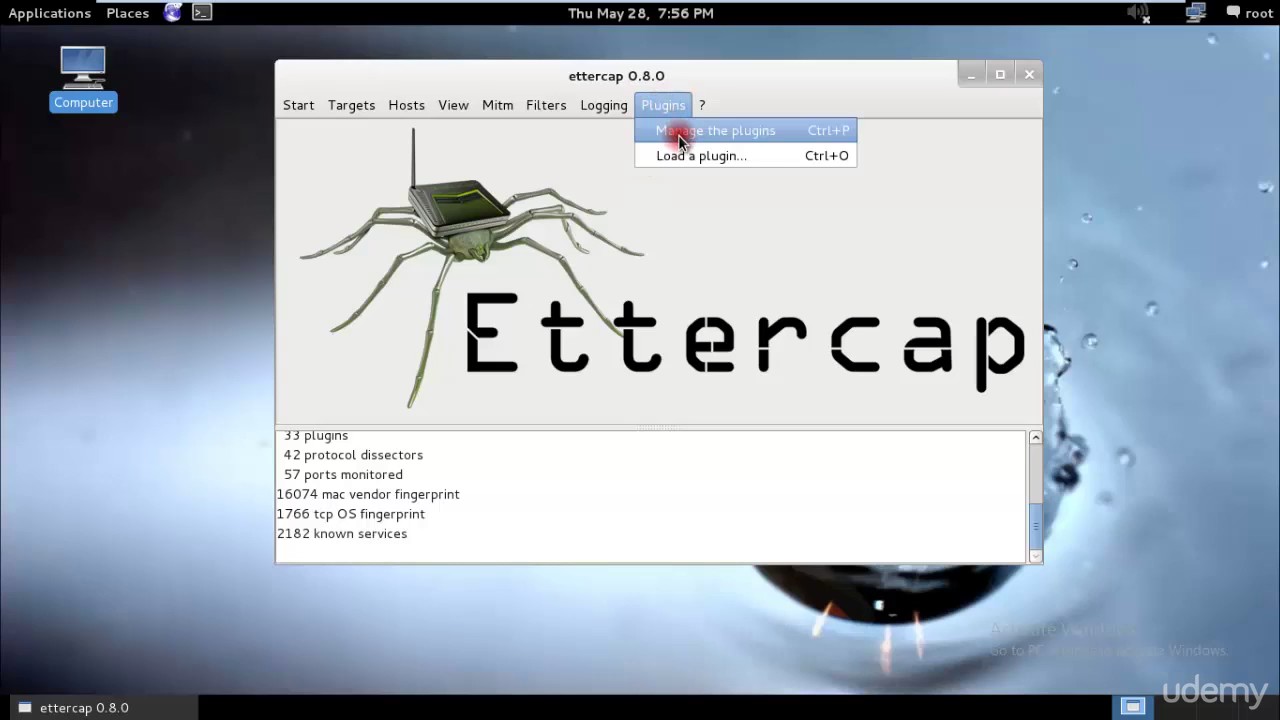This screenshot has height=720, width=1280.
Task: Open the View menu
Action: click(453, 105)
